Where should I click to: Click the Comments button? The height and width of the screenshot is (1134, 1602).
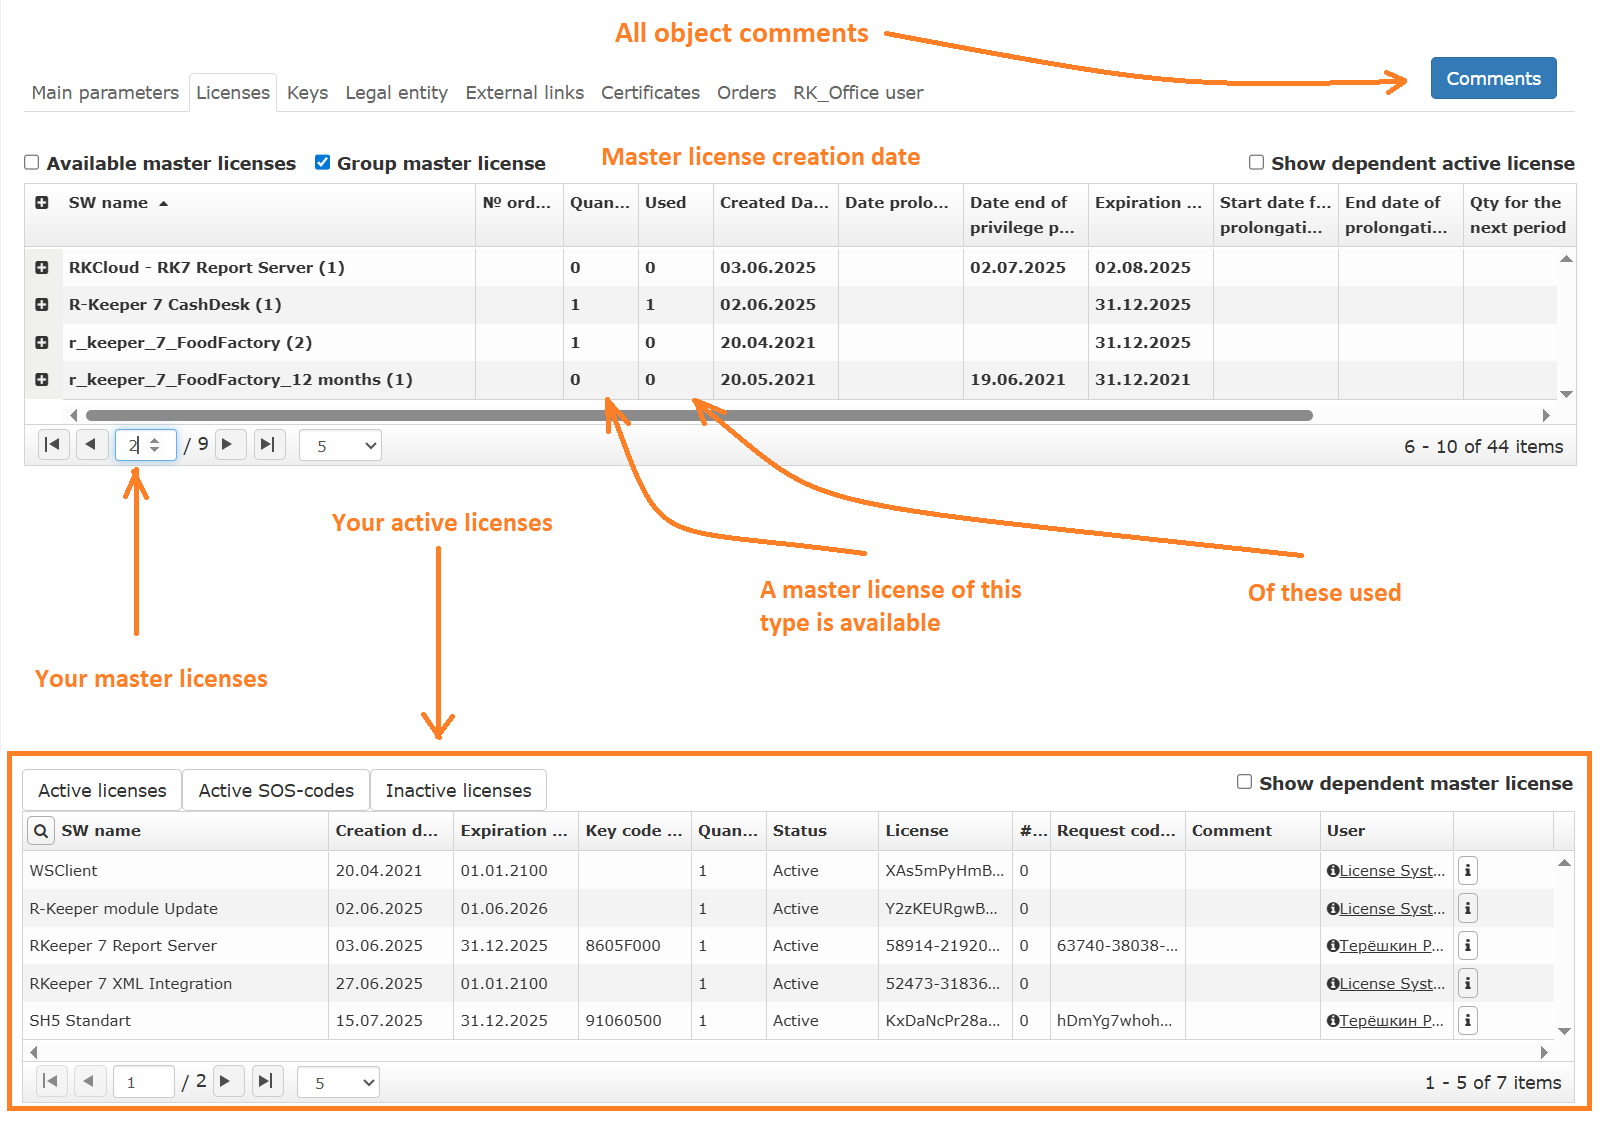[1492, 79]
